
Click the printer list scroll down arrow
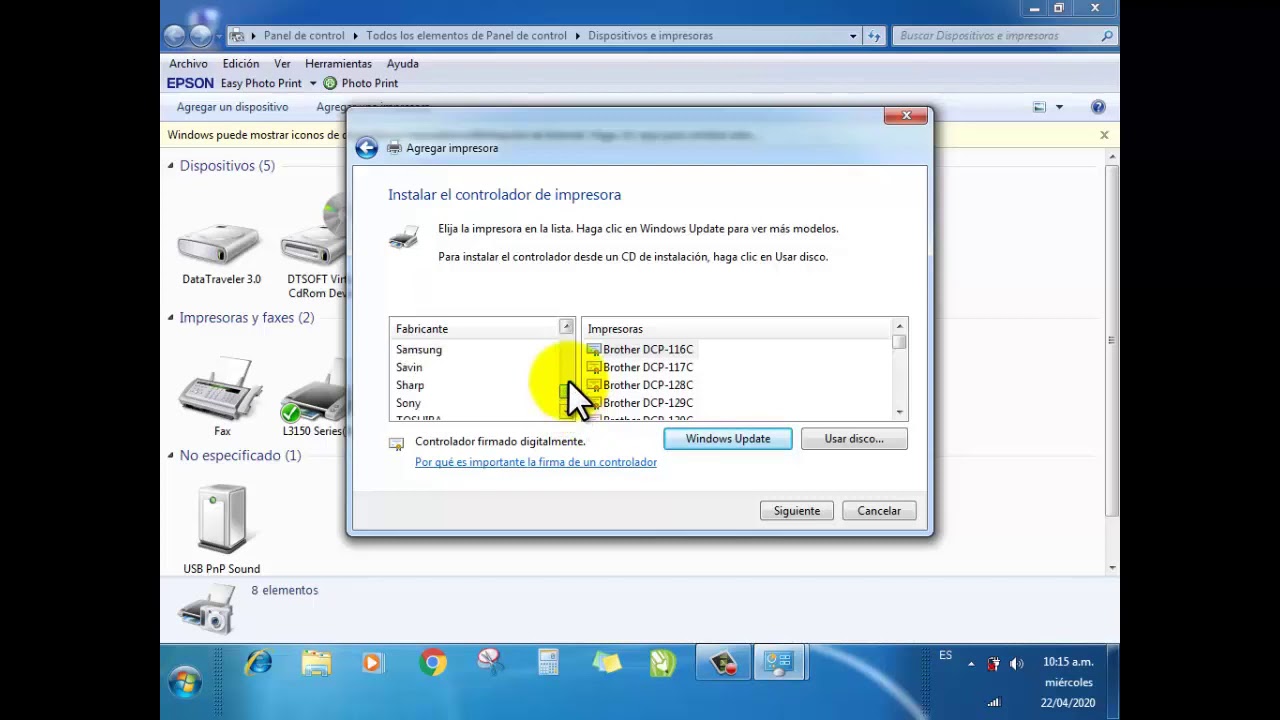coord(900,412)
